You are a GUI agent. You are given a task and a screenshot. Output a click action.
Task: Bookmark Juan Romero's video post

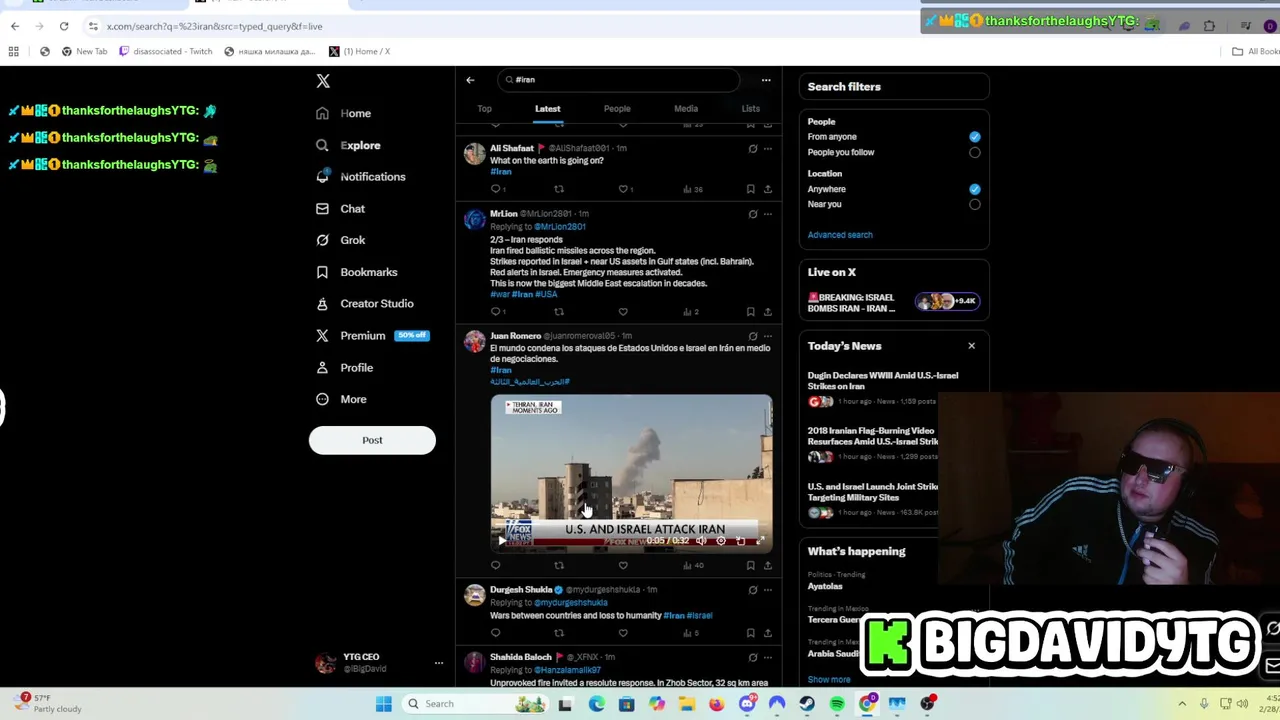pos(751,565)
